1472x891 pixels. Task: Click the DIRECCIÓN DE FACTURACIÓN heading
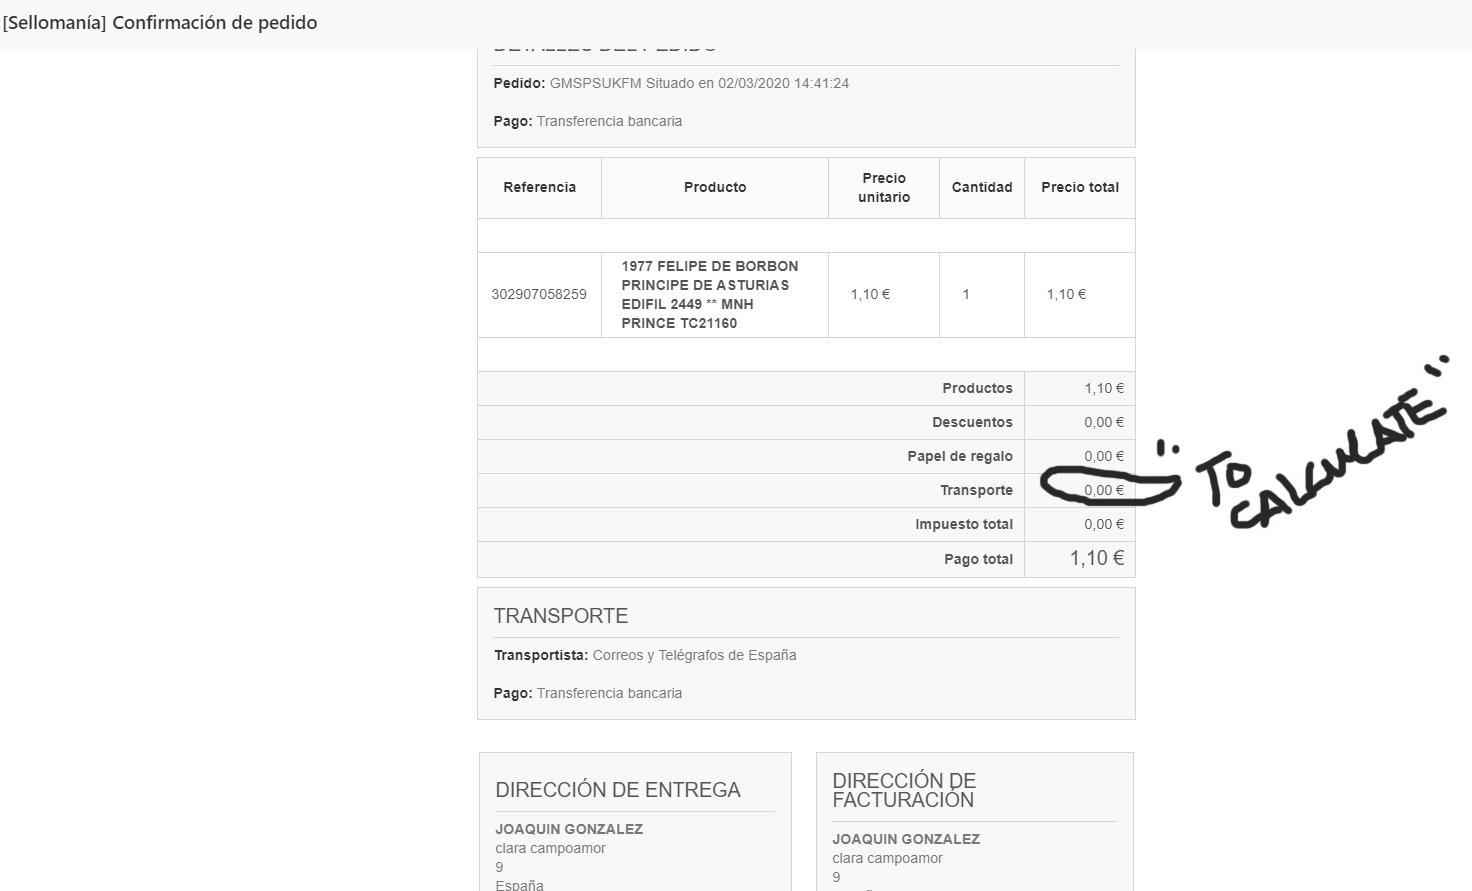(x=904, y=790)
